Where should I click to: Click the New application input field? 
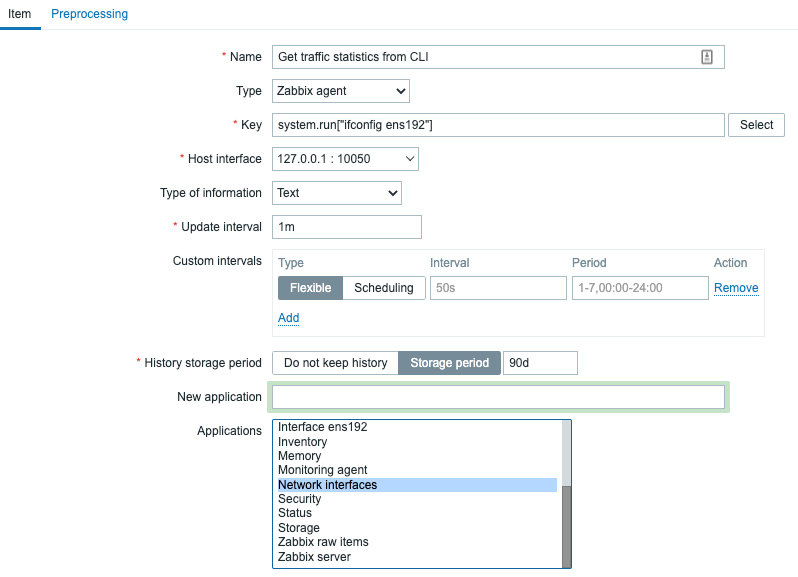coord(498,397)
